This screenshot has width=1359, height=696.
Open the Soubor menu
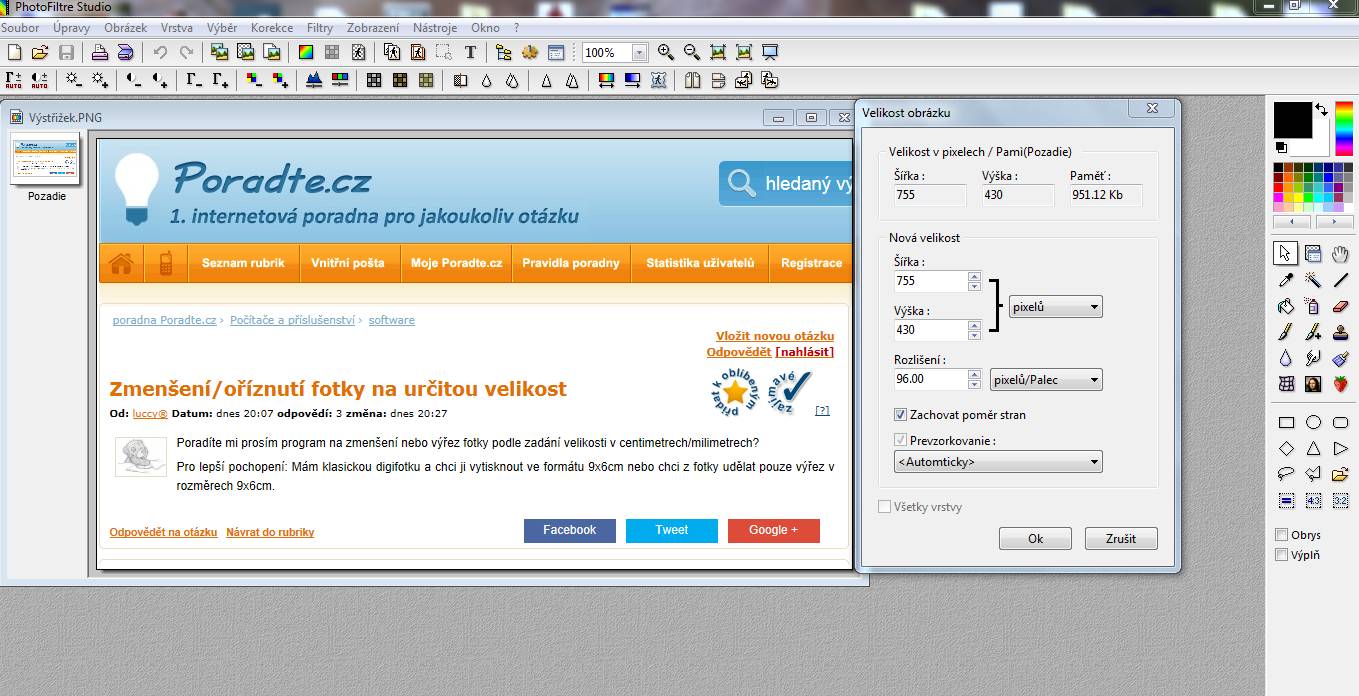20,28
